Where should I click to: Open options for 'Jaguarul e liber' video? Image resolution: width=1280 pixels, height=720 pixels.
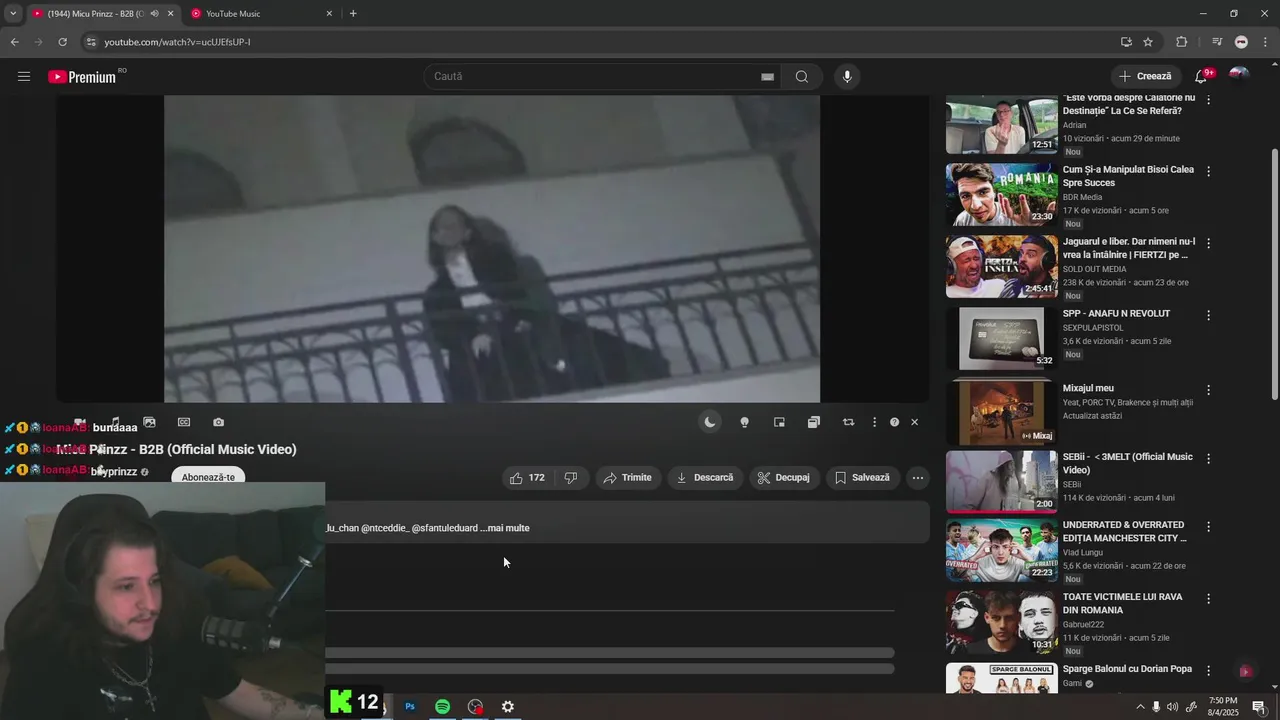[1208, 243]
